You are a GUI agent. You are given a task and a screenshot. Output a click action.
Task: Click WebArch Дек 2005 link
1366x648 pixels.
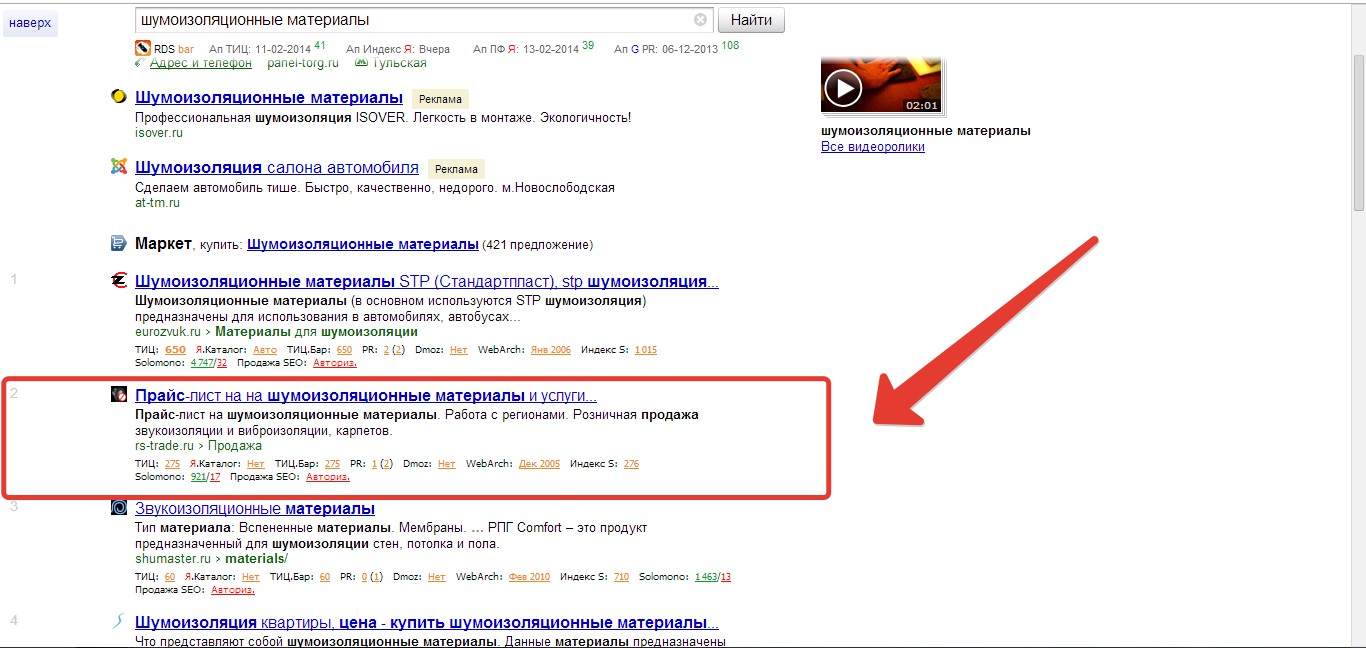[540, 464]
